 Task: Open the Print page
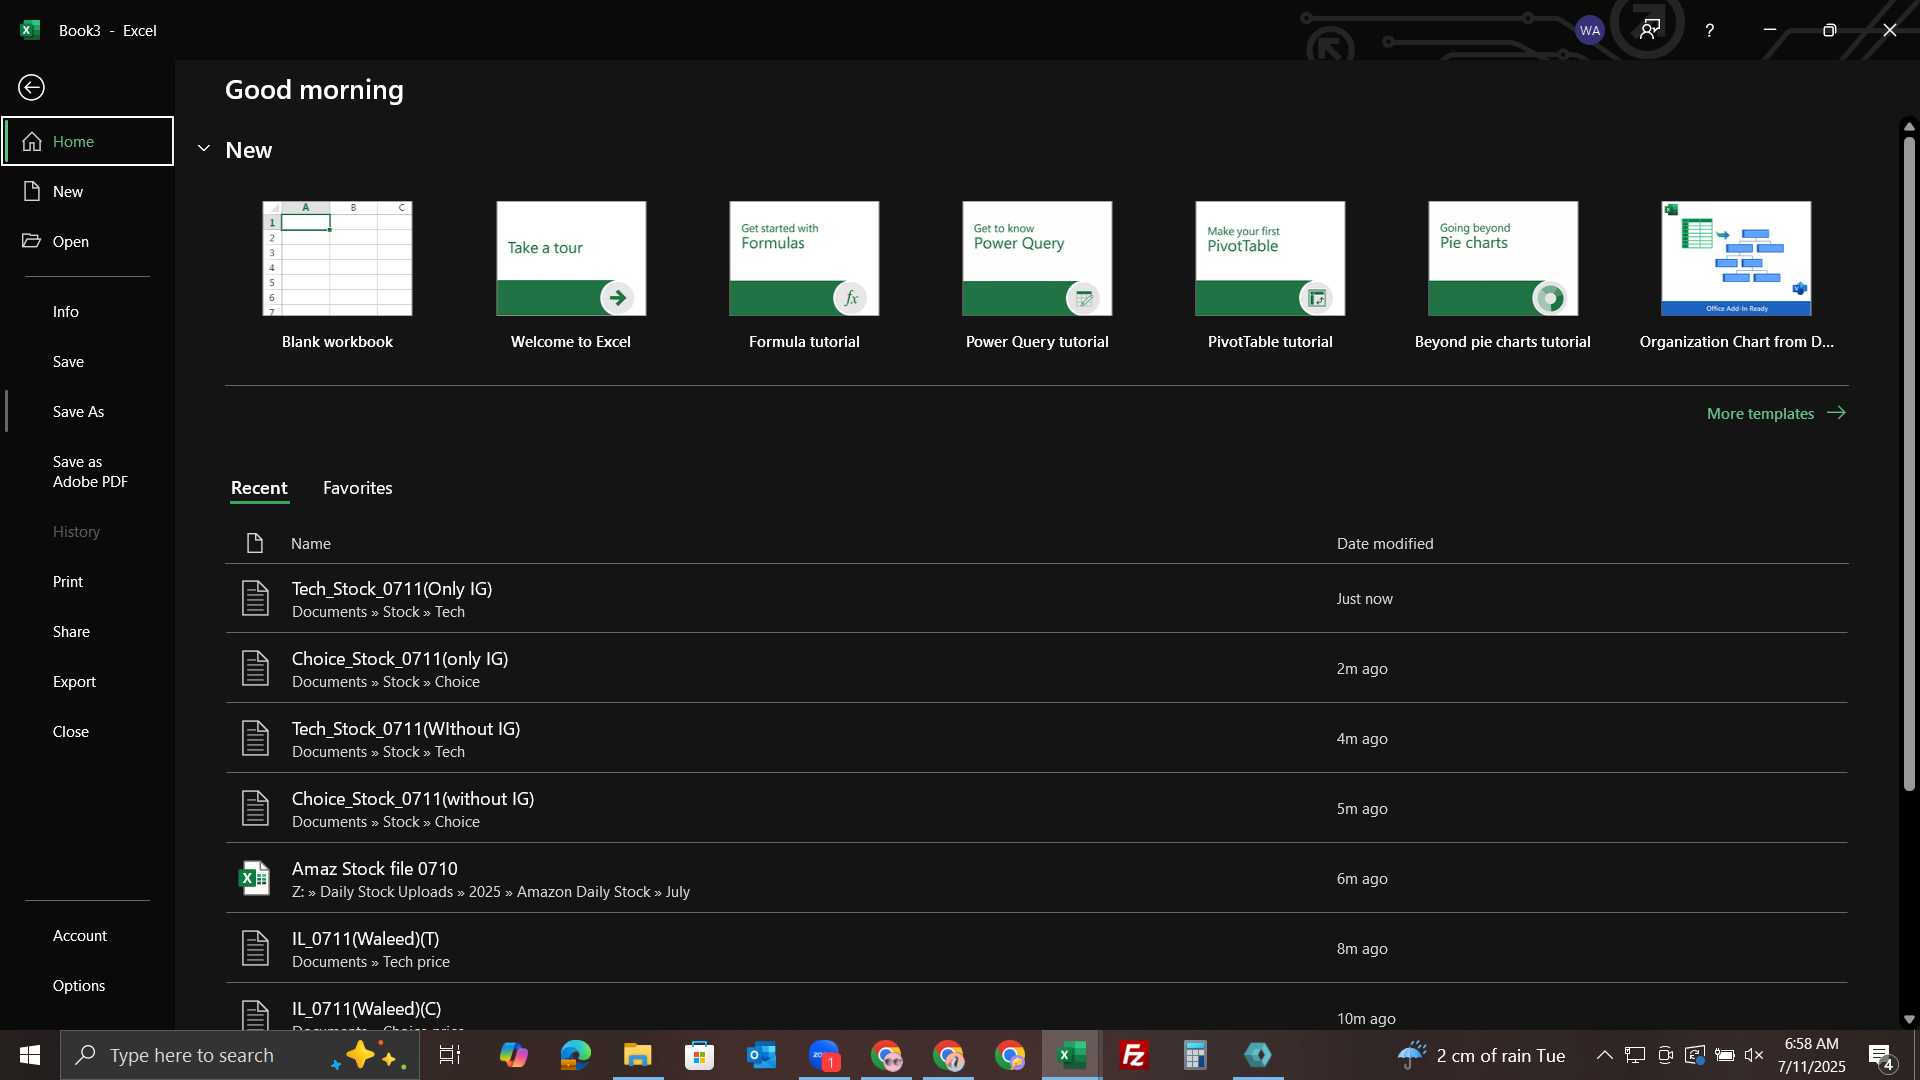coord(87,581)
